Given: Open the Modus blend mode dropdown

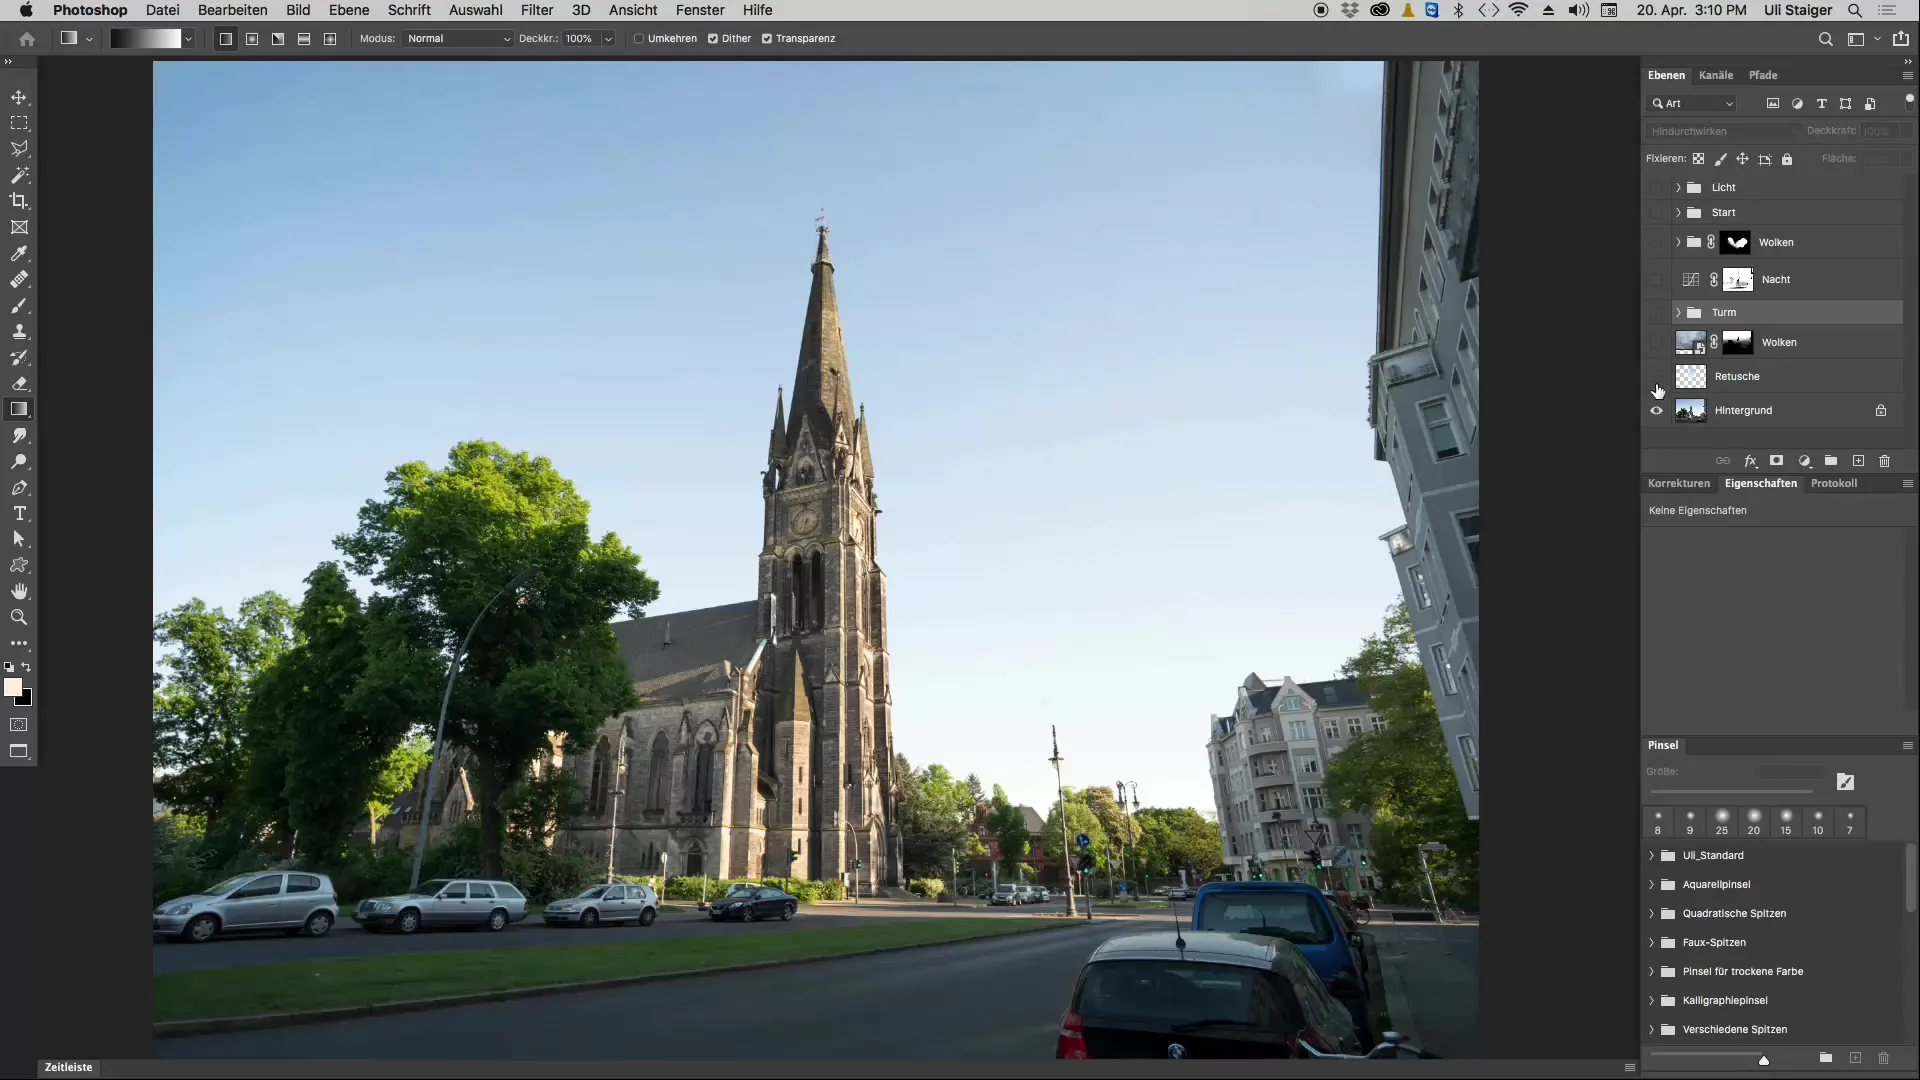Looking at the screenshot, I should [x=459, y=38].
